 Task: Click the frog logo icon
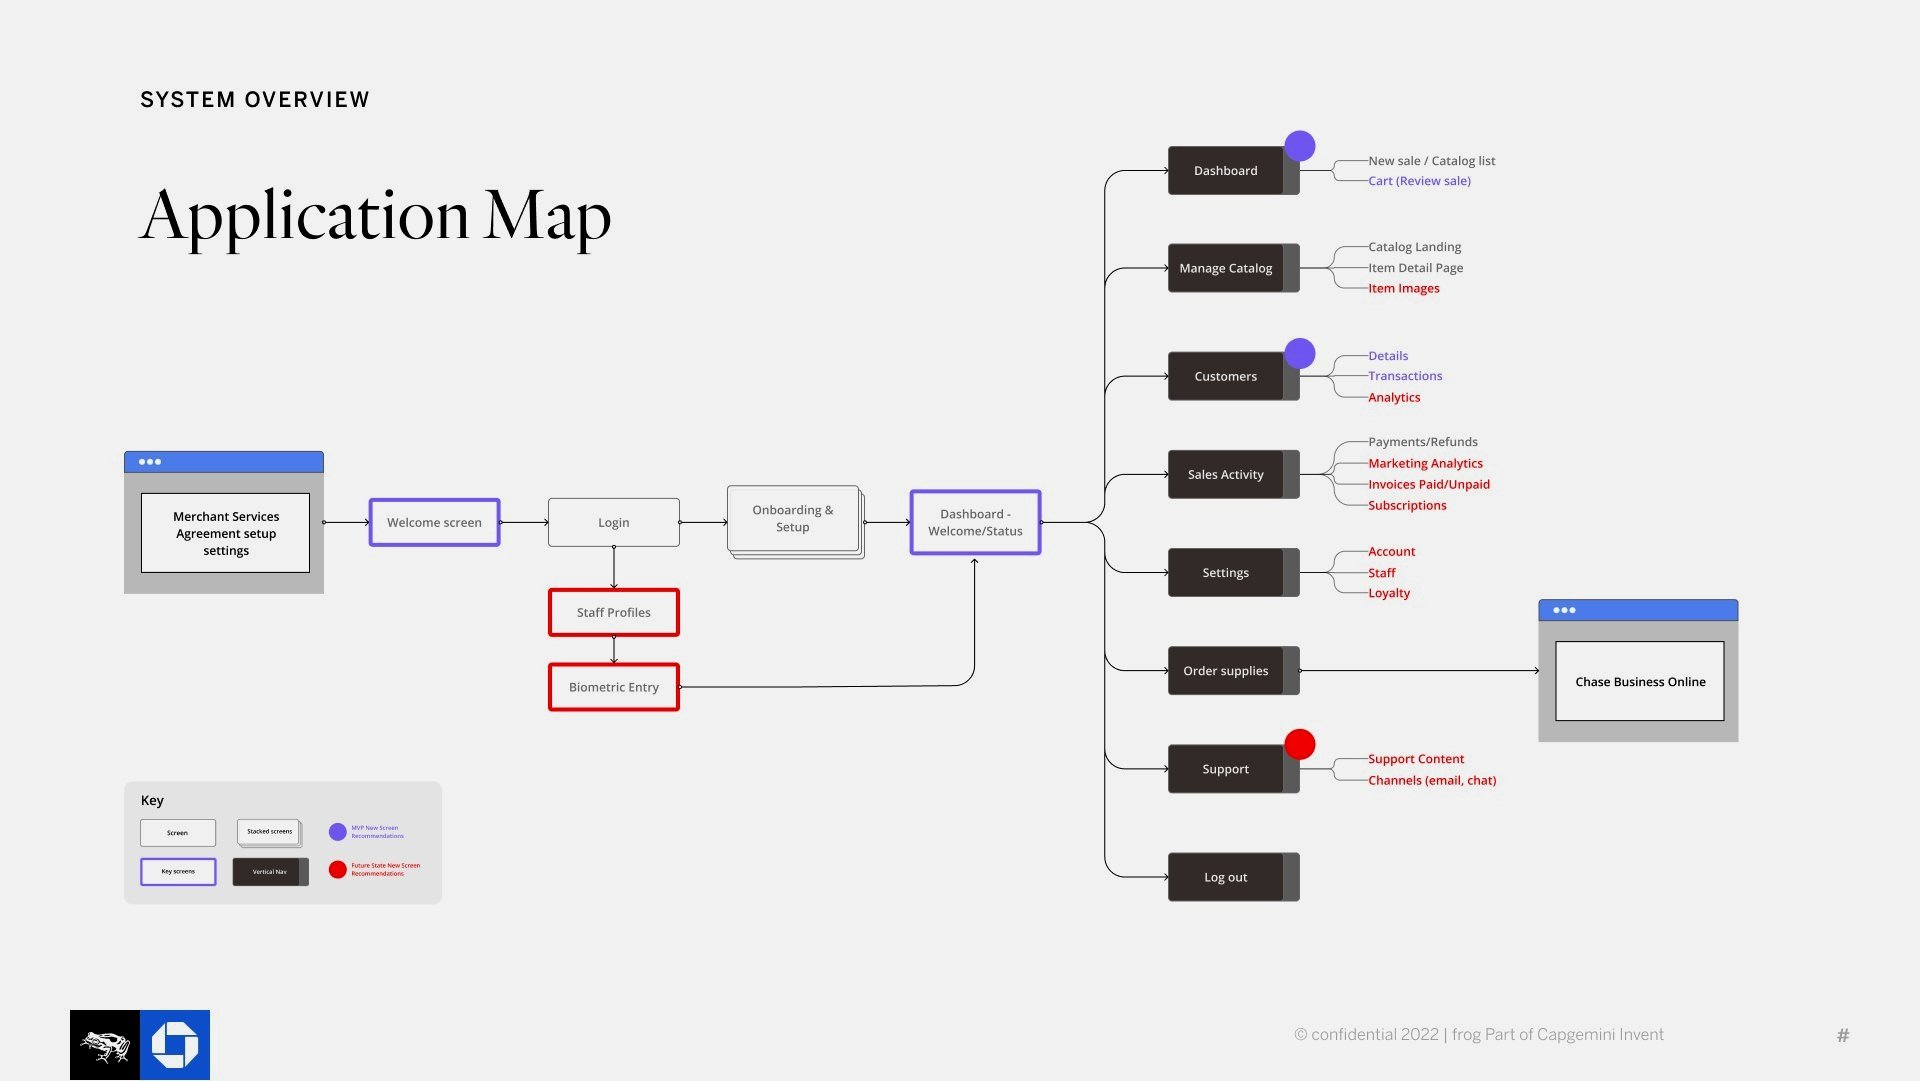(105, 1045)
